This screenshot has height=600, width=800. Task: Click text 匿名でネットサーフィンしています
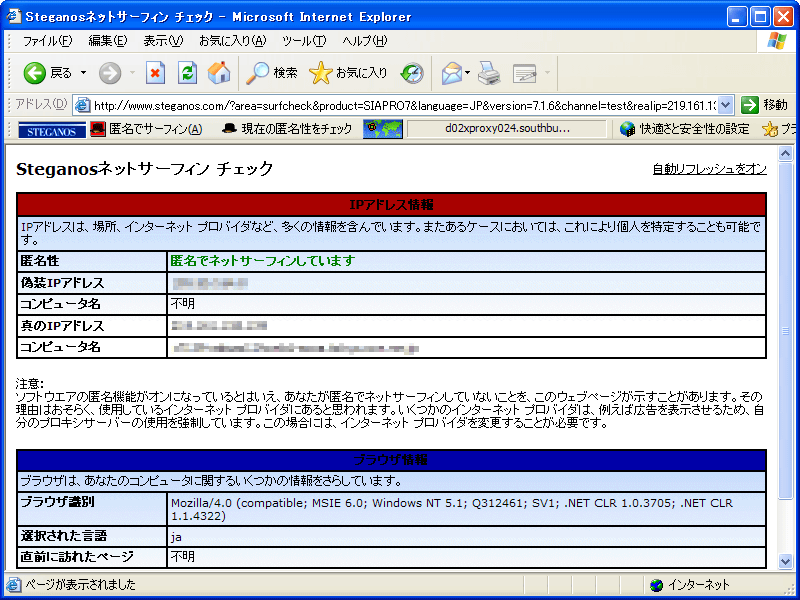coord(263,261)
